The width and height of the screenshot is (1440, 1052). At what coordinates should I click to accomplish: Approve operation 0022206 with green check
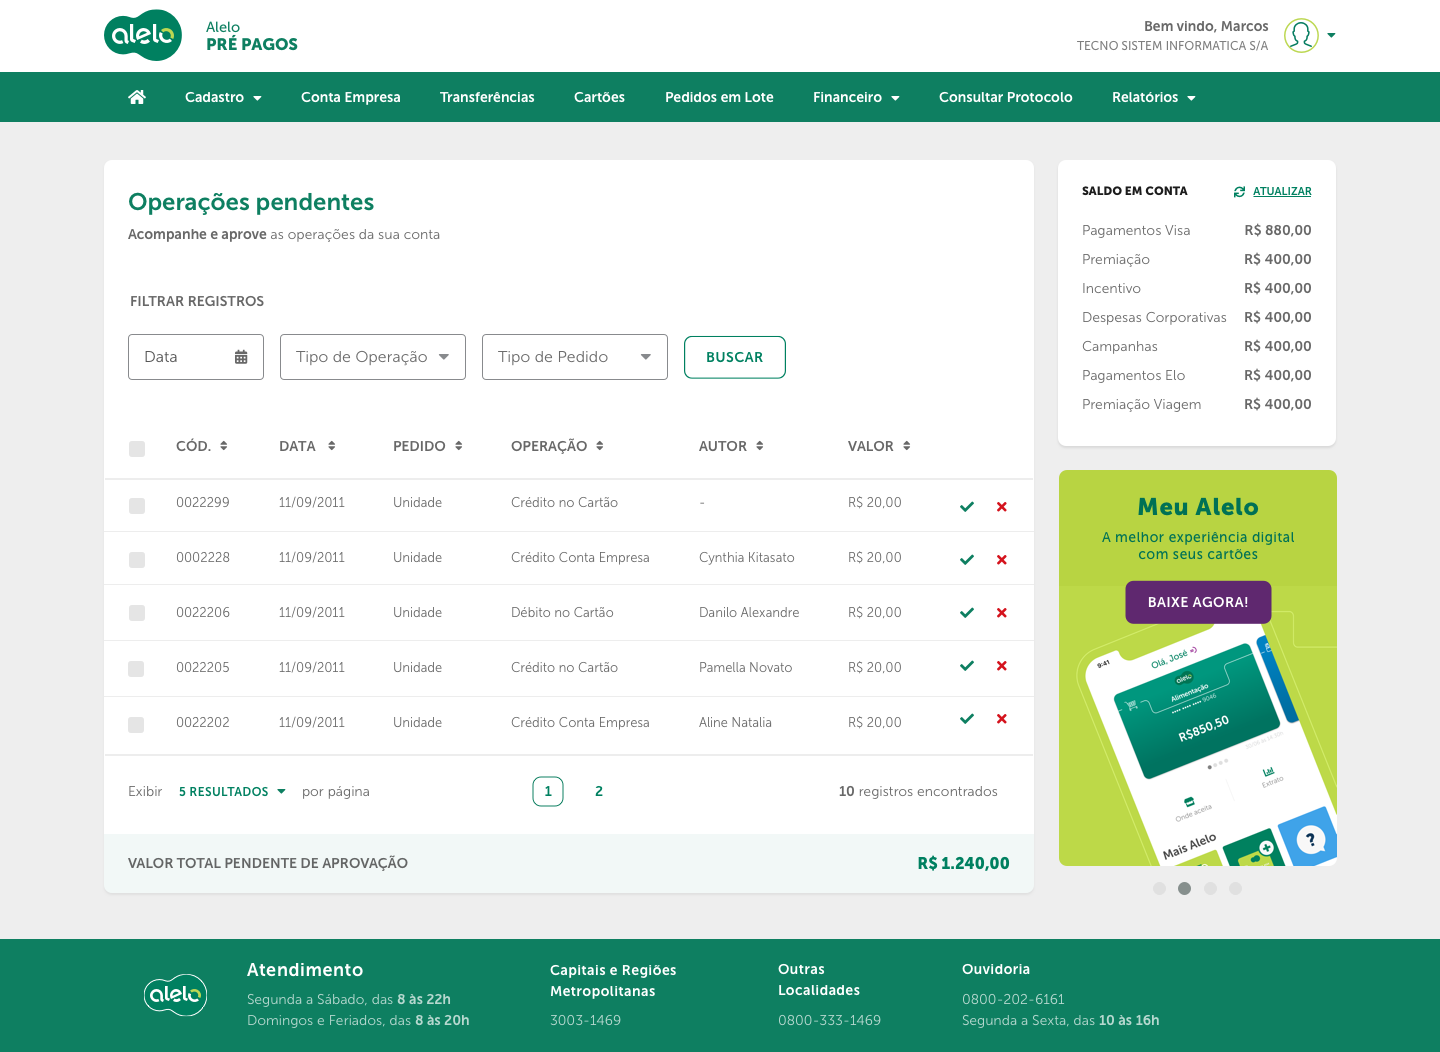click(967, 613)
